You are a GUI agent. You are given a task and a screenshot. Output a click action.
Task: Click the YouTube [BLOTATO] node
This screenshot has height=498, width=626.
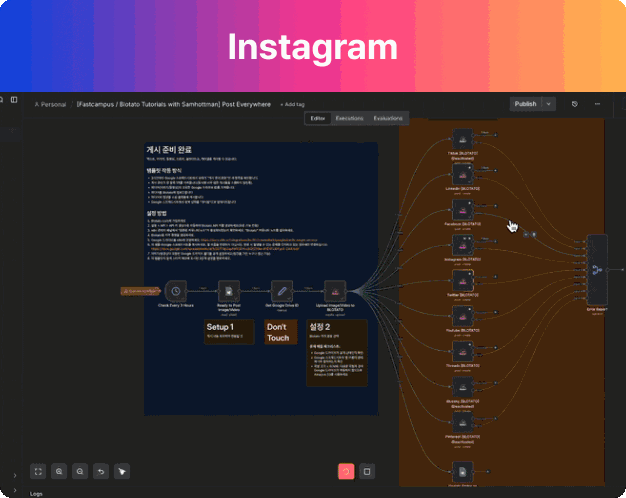click(463, 317)
